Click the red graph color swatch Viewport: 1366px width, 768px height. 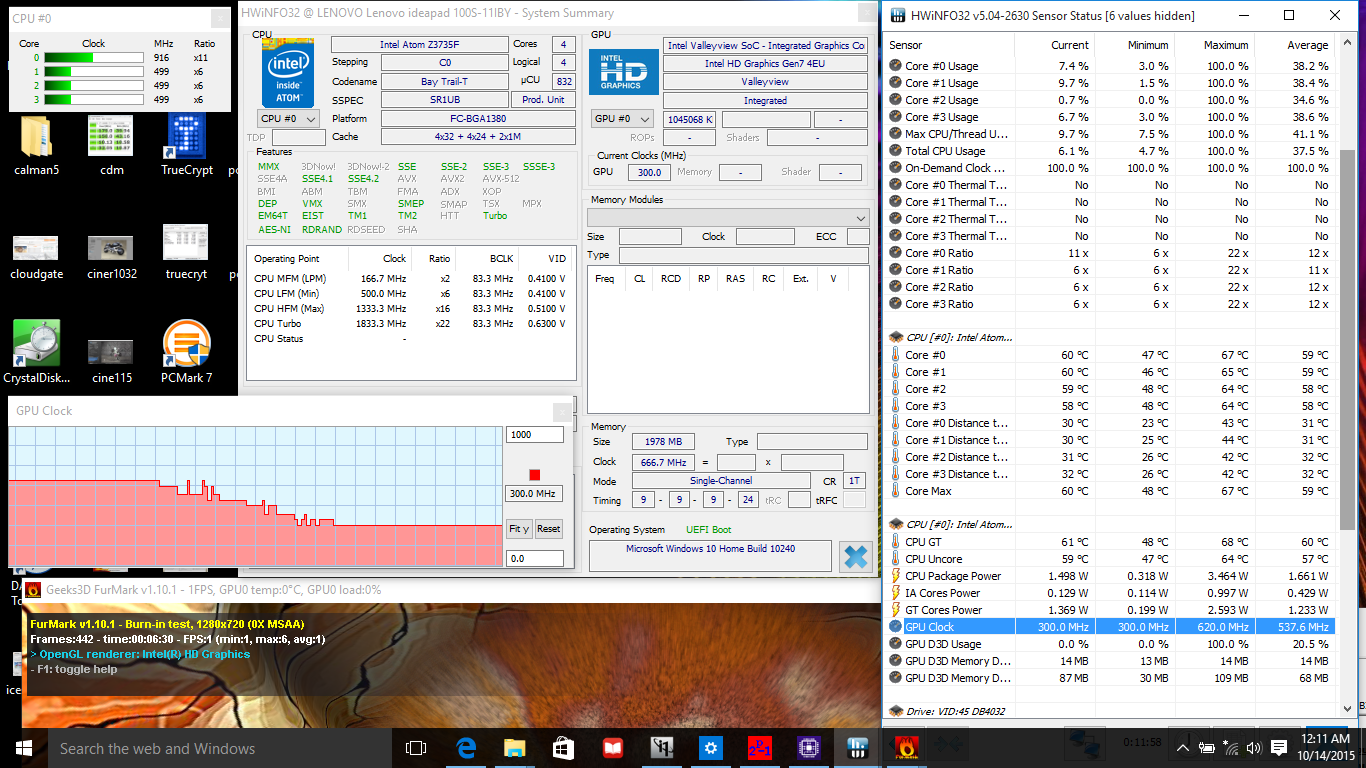[x=535, y=474]
